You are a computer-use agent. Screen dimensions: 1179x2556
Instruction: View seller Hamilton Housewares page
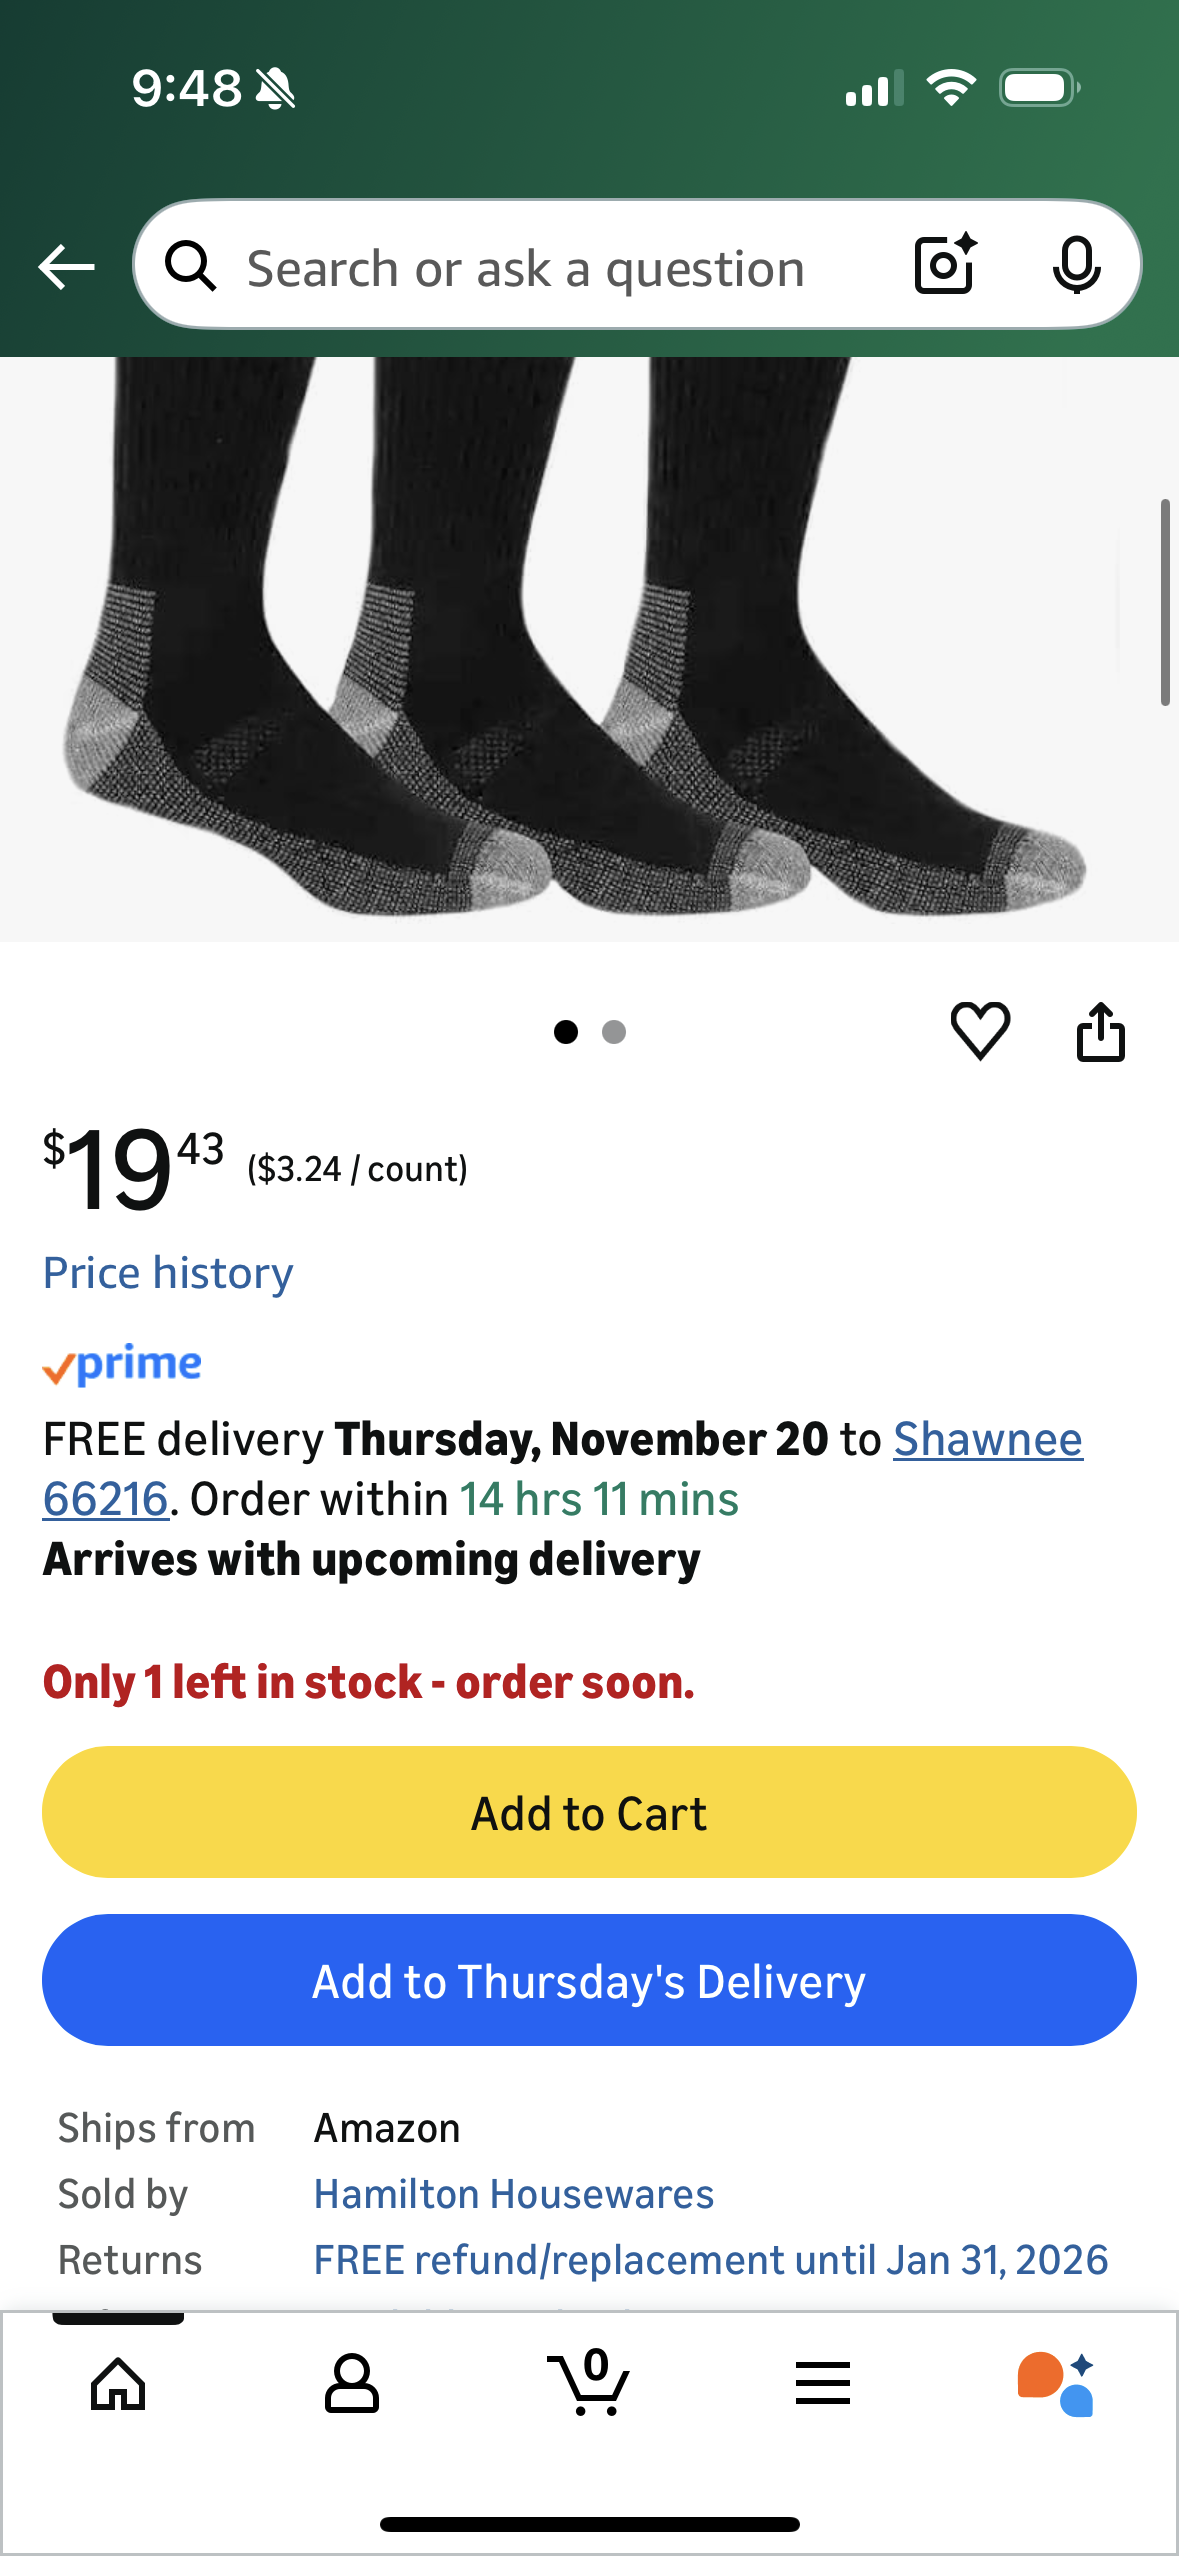(x=514, y=2194)
